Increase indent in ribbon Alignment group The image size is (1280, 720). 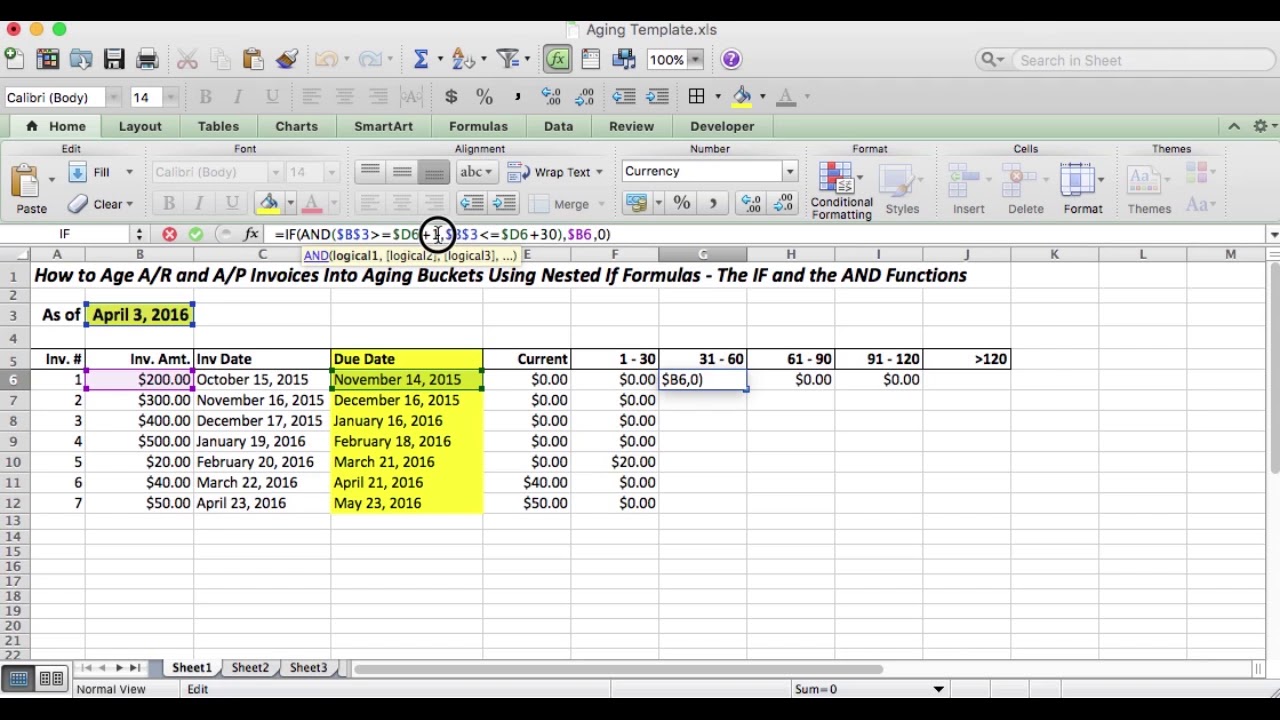pos(504,204)
